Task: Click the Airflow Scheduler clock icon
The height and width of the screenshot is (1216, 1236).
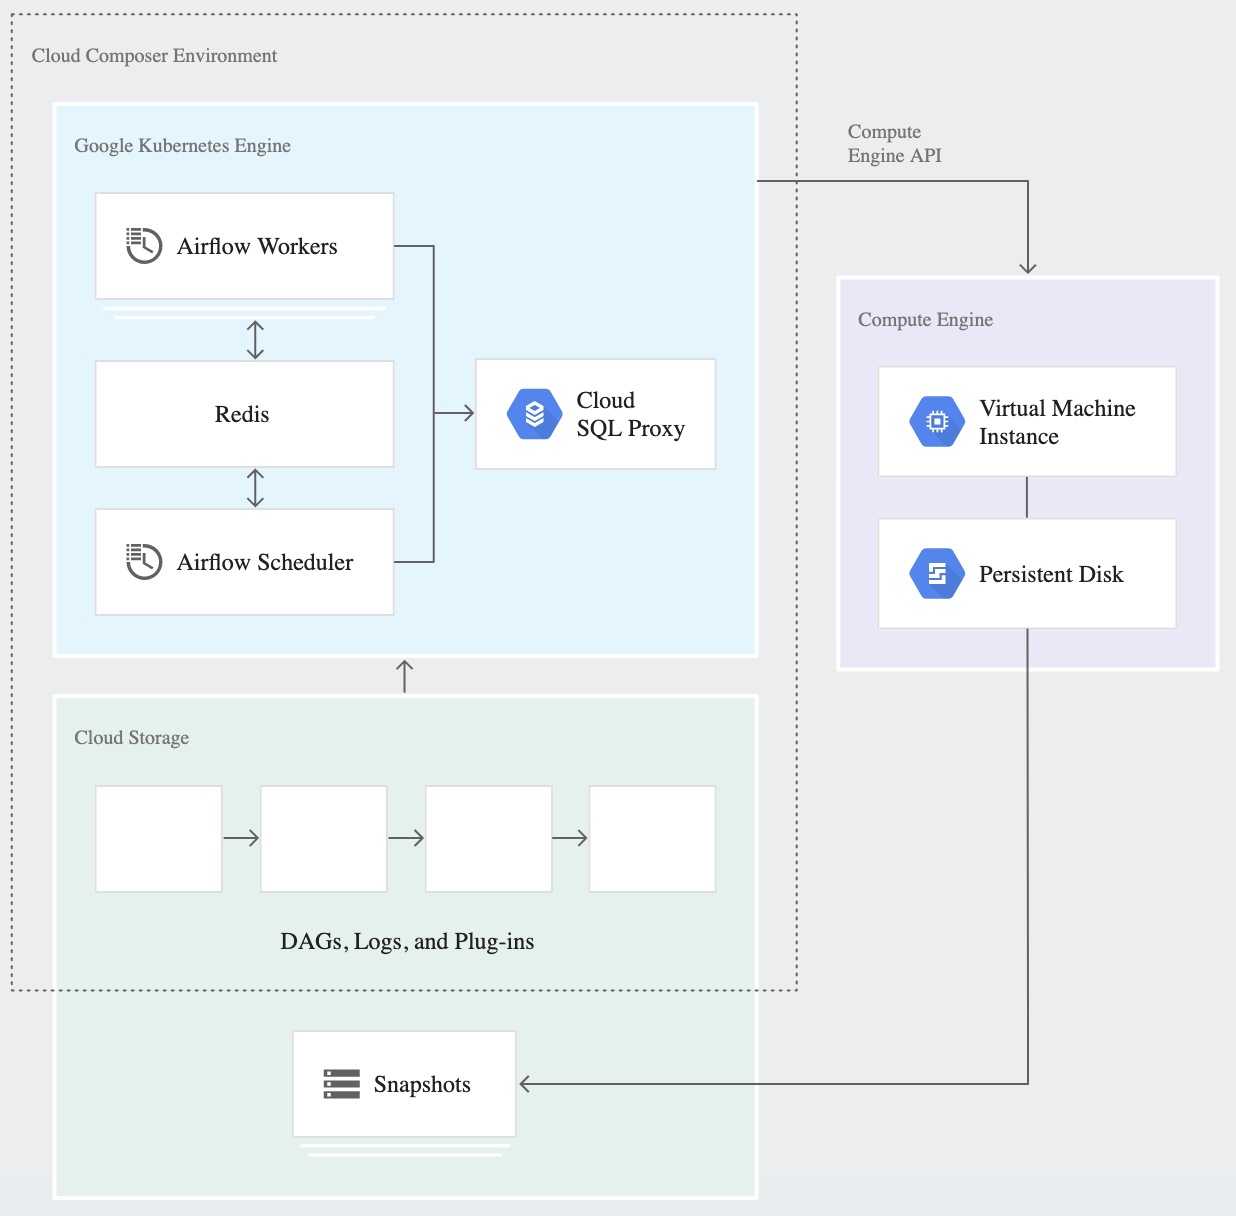Action: [x=143, y=562]
